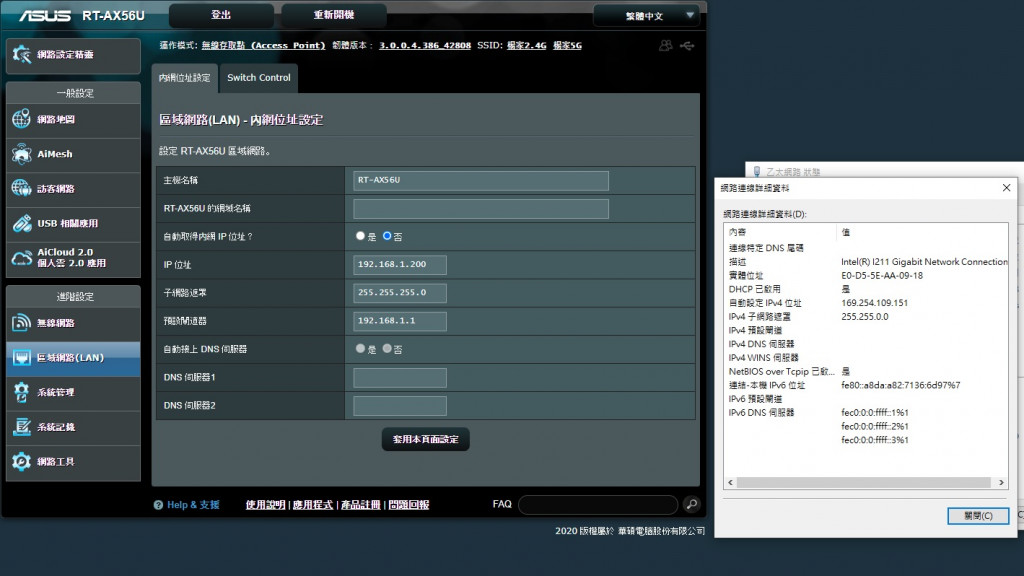
Task: Select Yes for auto obtain LAN IP
Action: [x=360, y=236]
